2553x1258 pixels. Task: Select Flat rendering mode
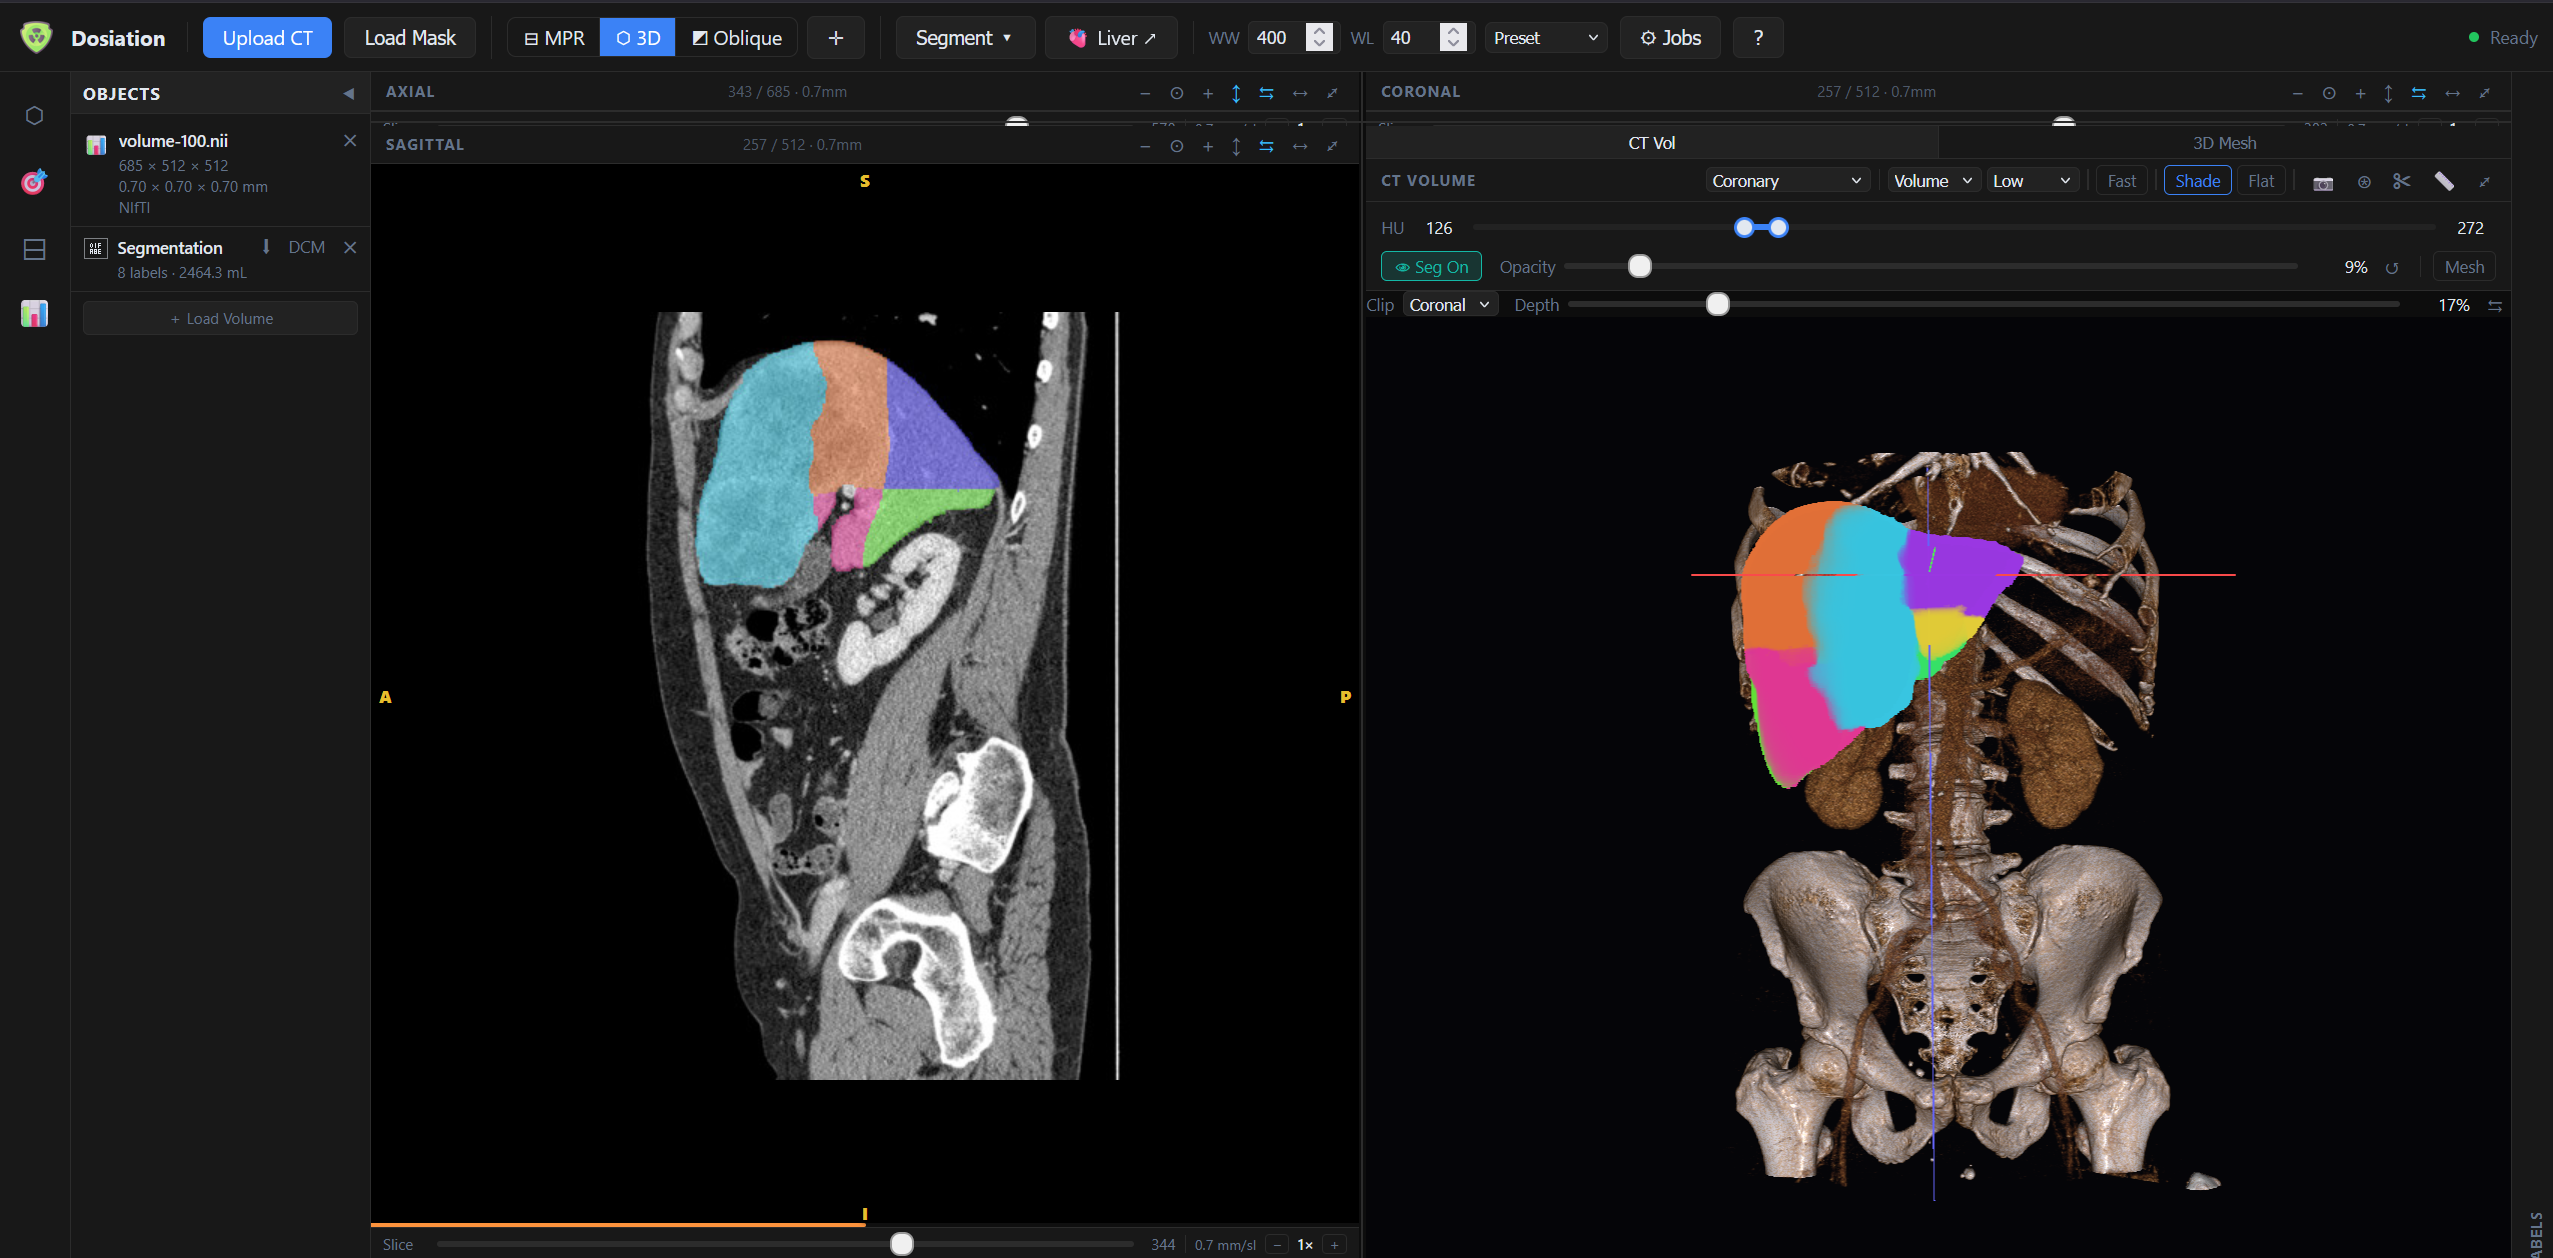tap(2261, 181)
